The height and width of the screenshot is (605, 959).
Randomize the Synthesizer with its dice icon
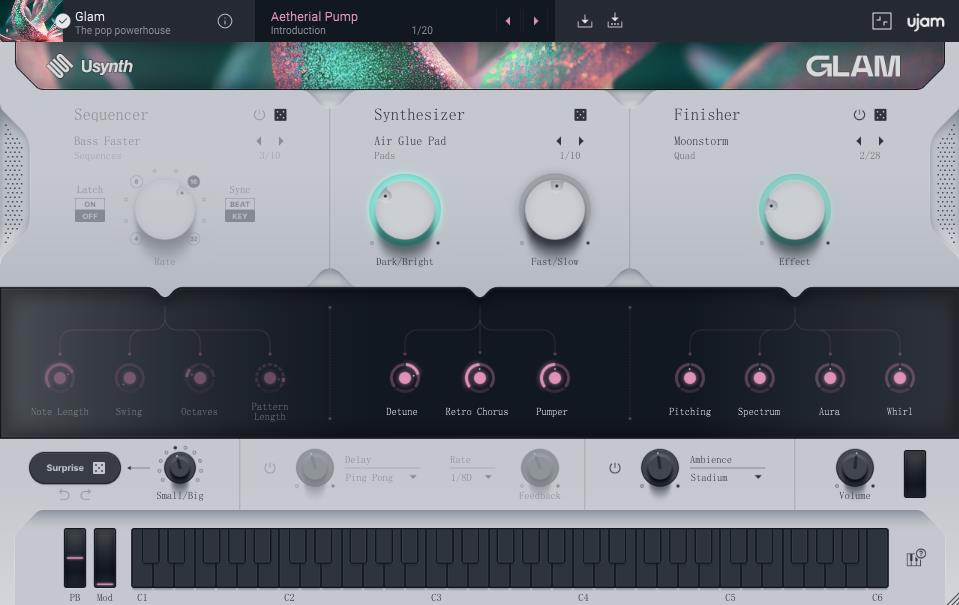pyautogui.click(x=580, y=114)
